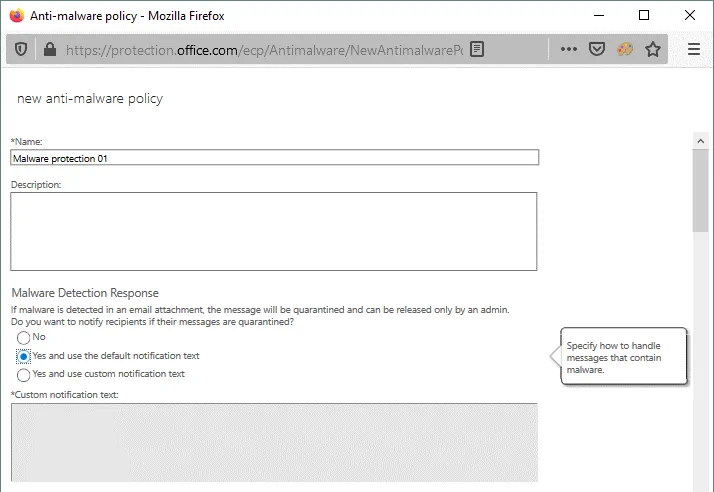Select the "No" notification radio button
The height and width of the screenshot is (492, 714).
tap(24, 338)
